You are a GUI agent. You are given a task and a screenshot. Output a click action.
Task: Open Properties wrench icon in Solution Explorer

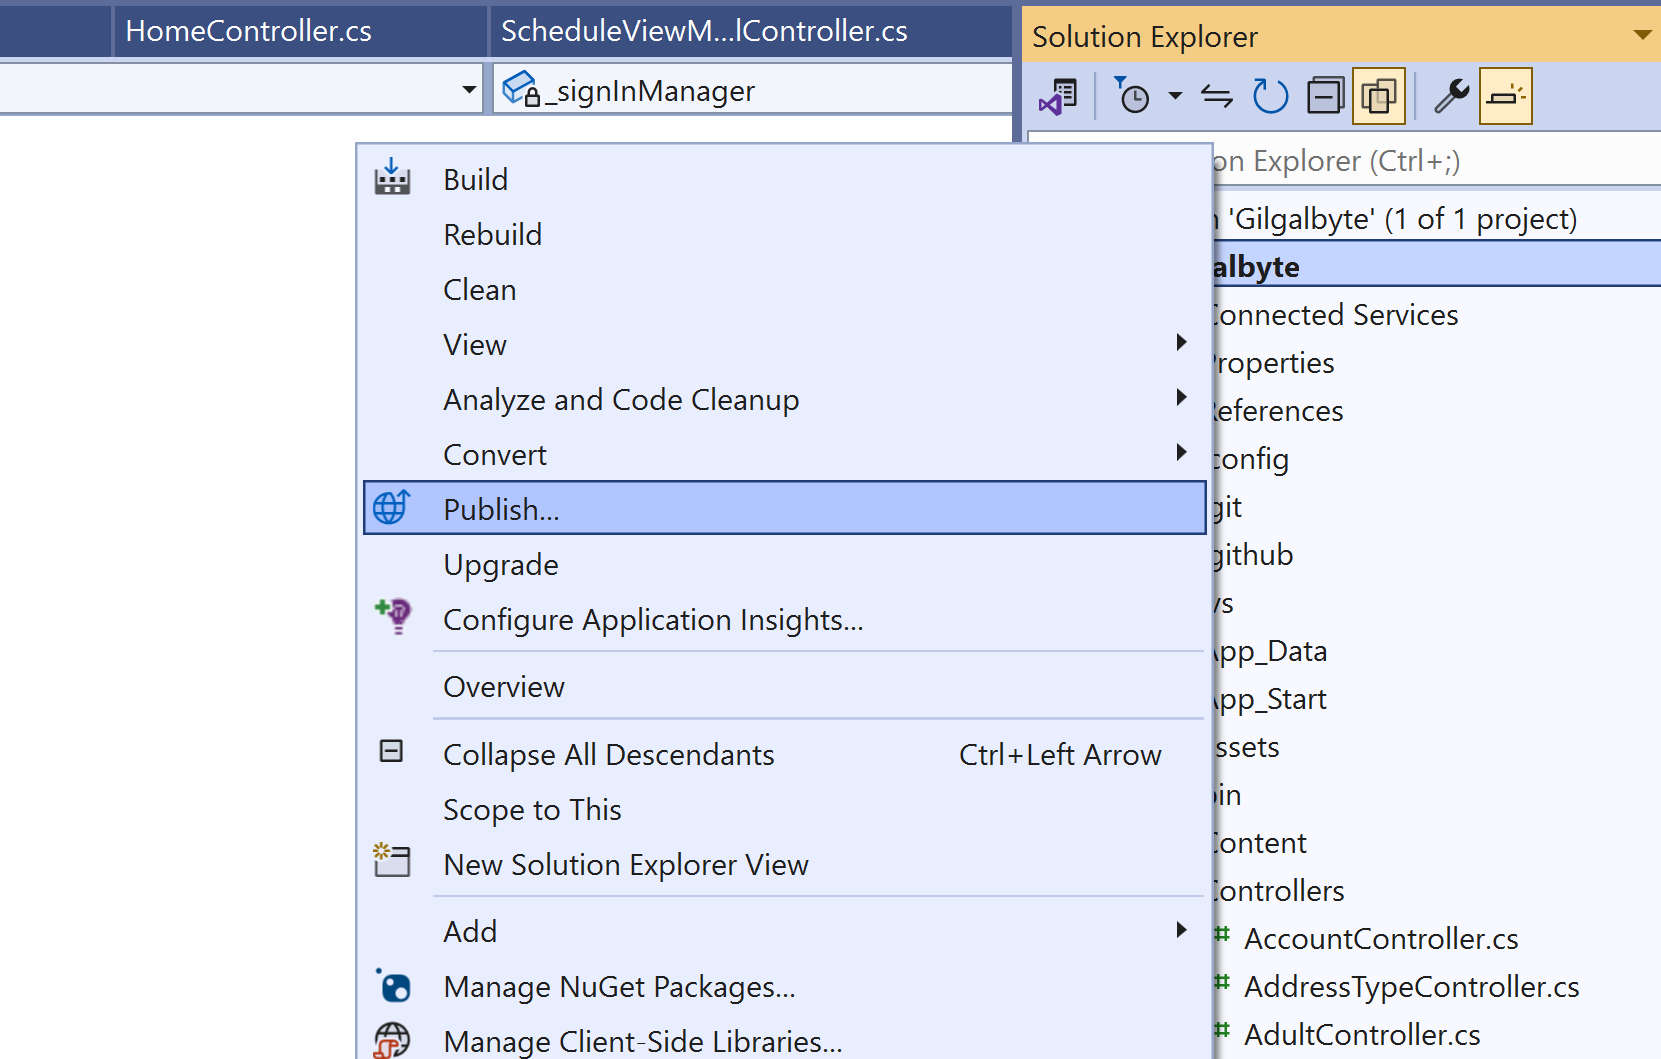click(x=1451, y=96)
